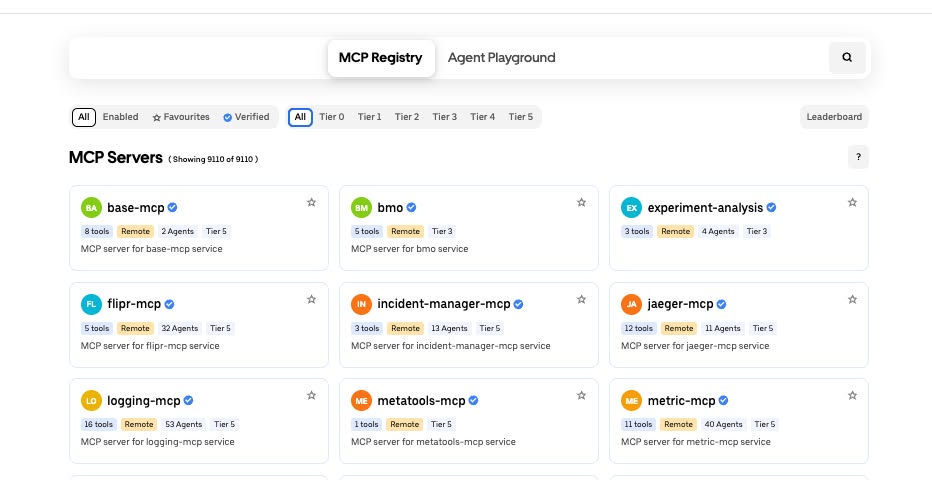Click "32 Agents" tag on flipr-mcp

point(180,329)
